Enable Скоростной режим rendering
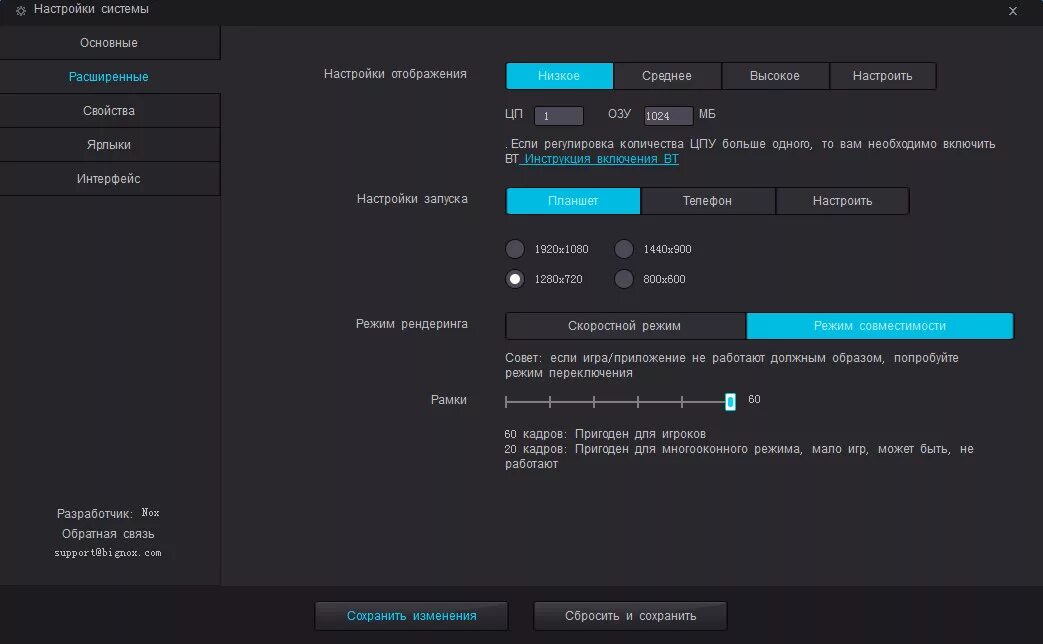 pos(625,326)
